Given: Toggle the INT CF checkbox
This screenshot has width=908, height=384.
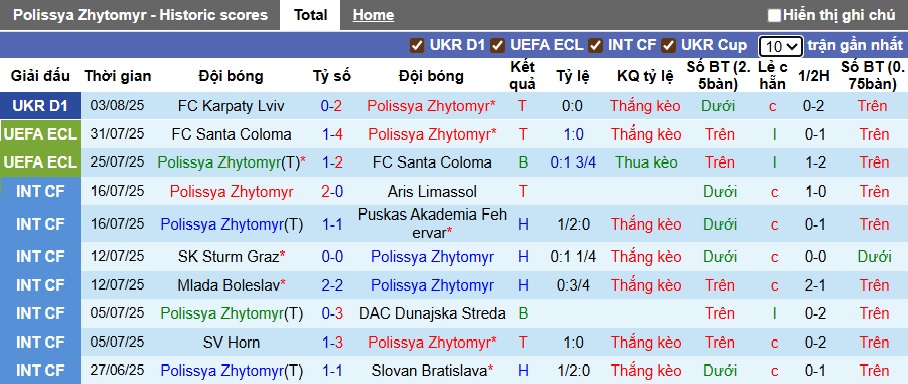Looking at the screenshot, I should pyautogui.click(x=595, y=46).
